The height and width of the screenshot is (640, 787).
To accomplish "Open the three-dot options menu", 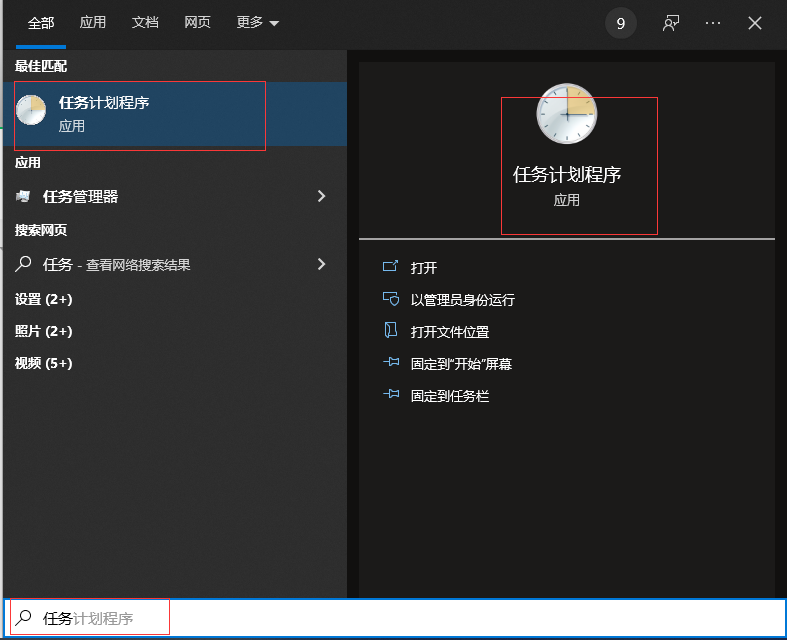I will point(713,23).
